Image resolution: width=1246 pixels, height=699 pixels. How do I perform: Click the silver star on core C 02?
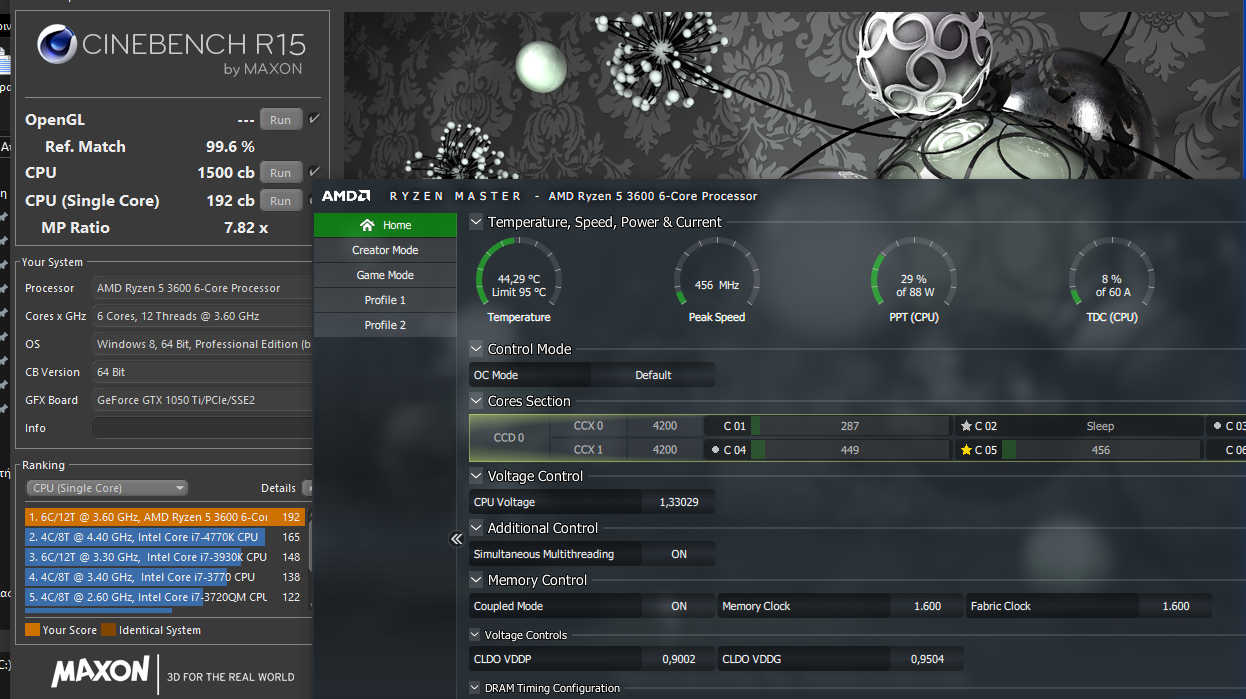[x=966, y=426]
